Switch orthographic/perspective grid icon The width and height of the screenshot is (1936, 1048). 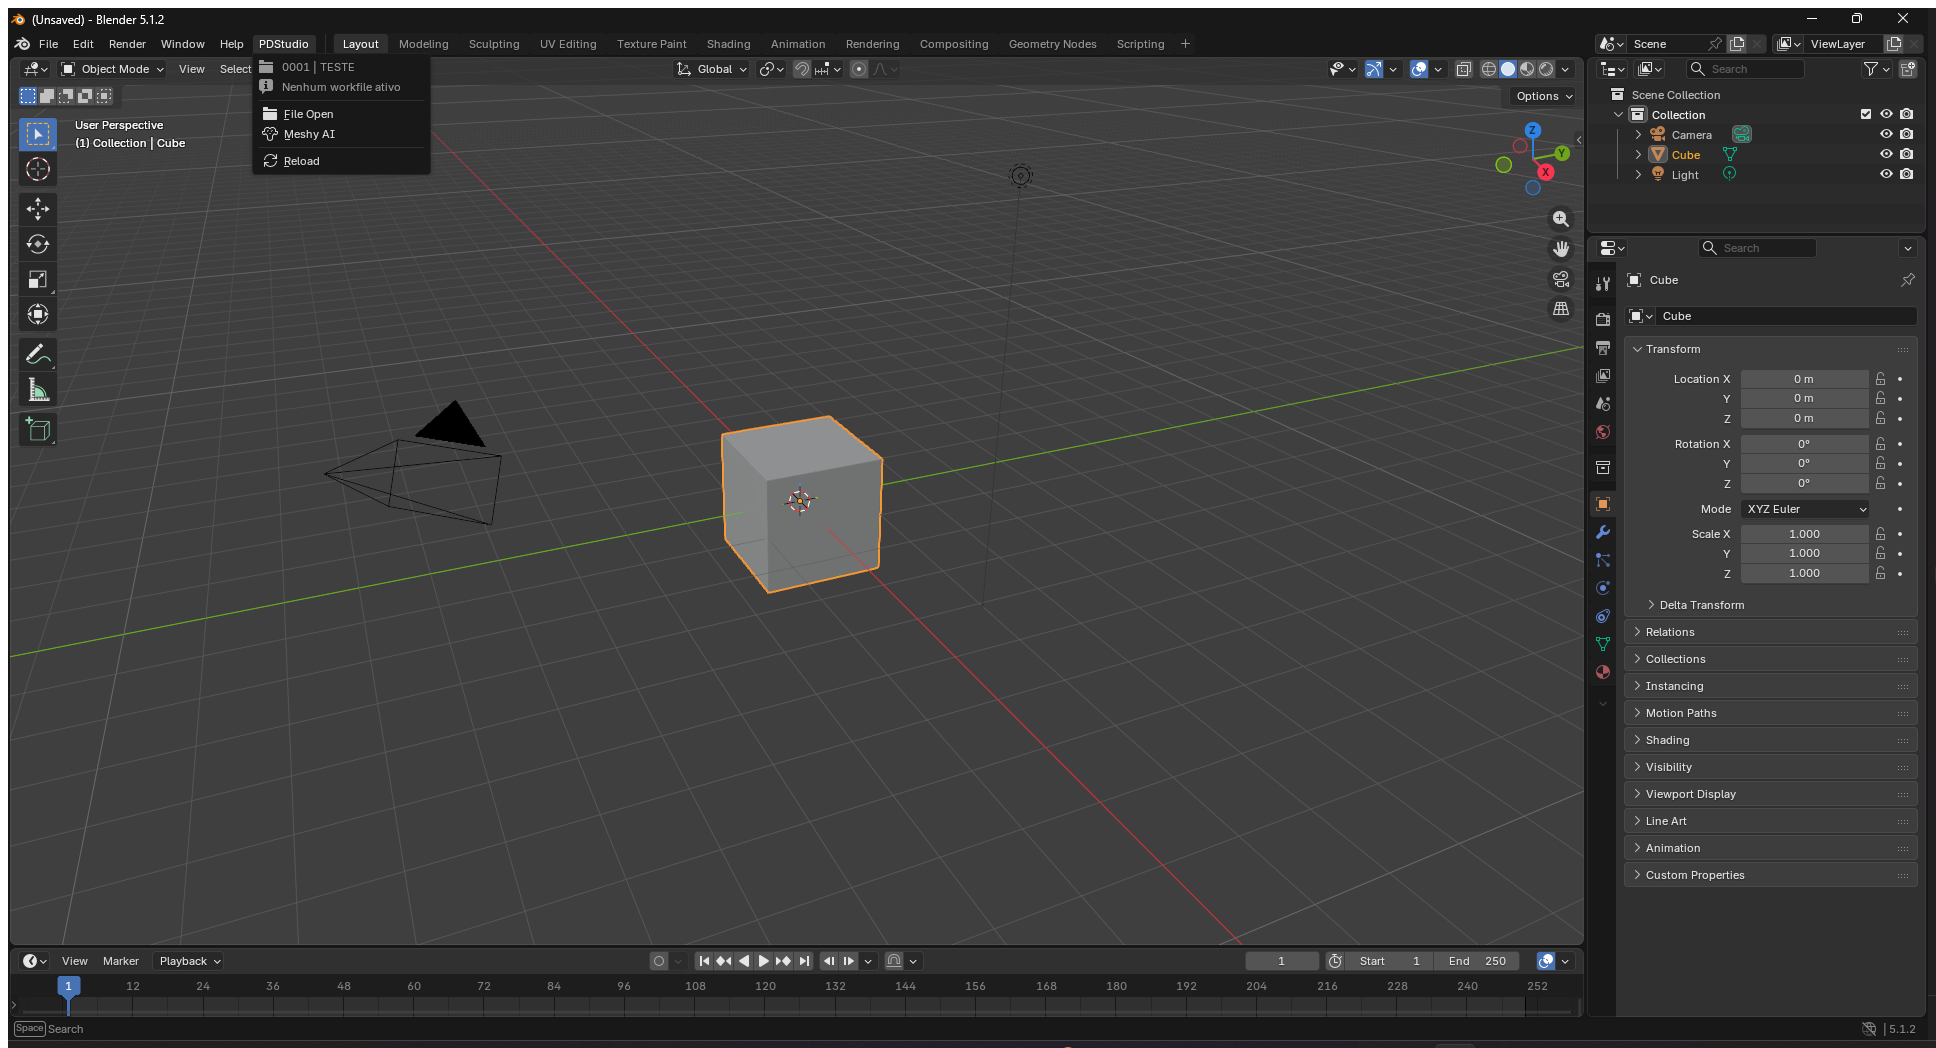pos(1560,309)
